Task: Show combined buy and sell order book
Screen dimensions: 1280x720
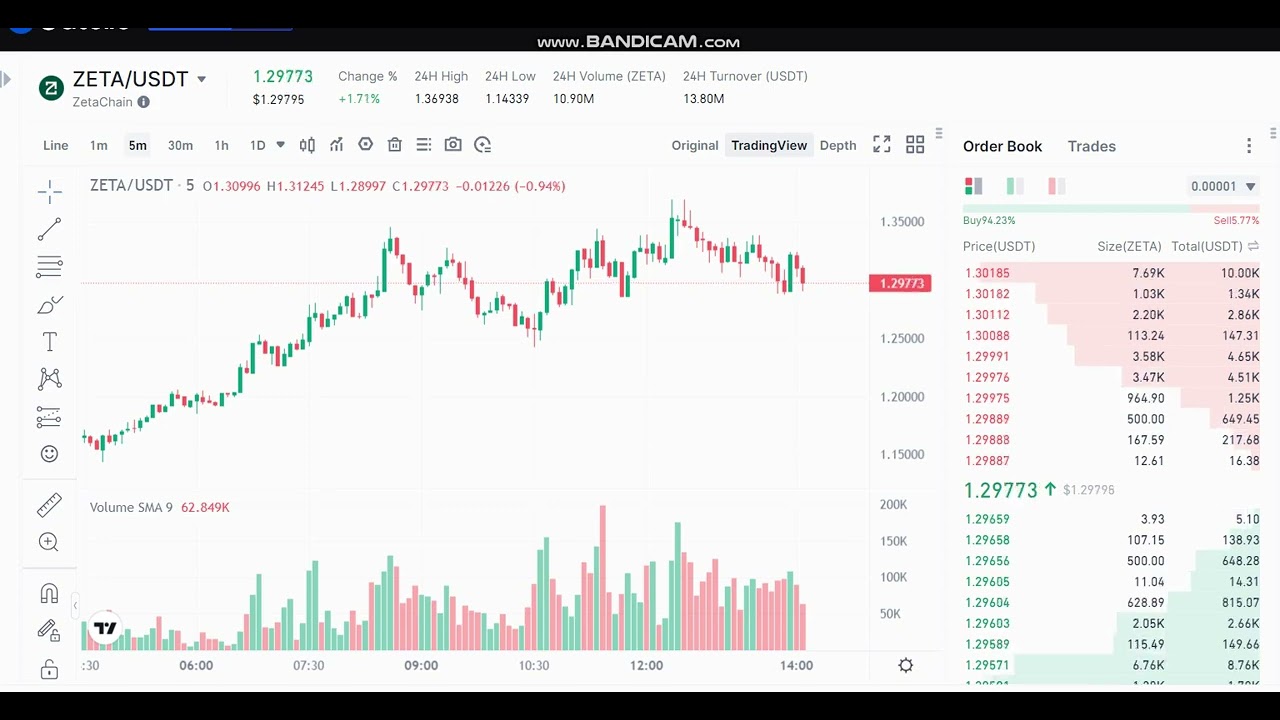Action: (973, 186)
